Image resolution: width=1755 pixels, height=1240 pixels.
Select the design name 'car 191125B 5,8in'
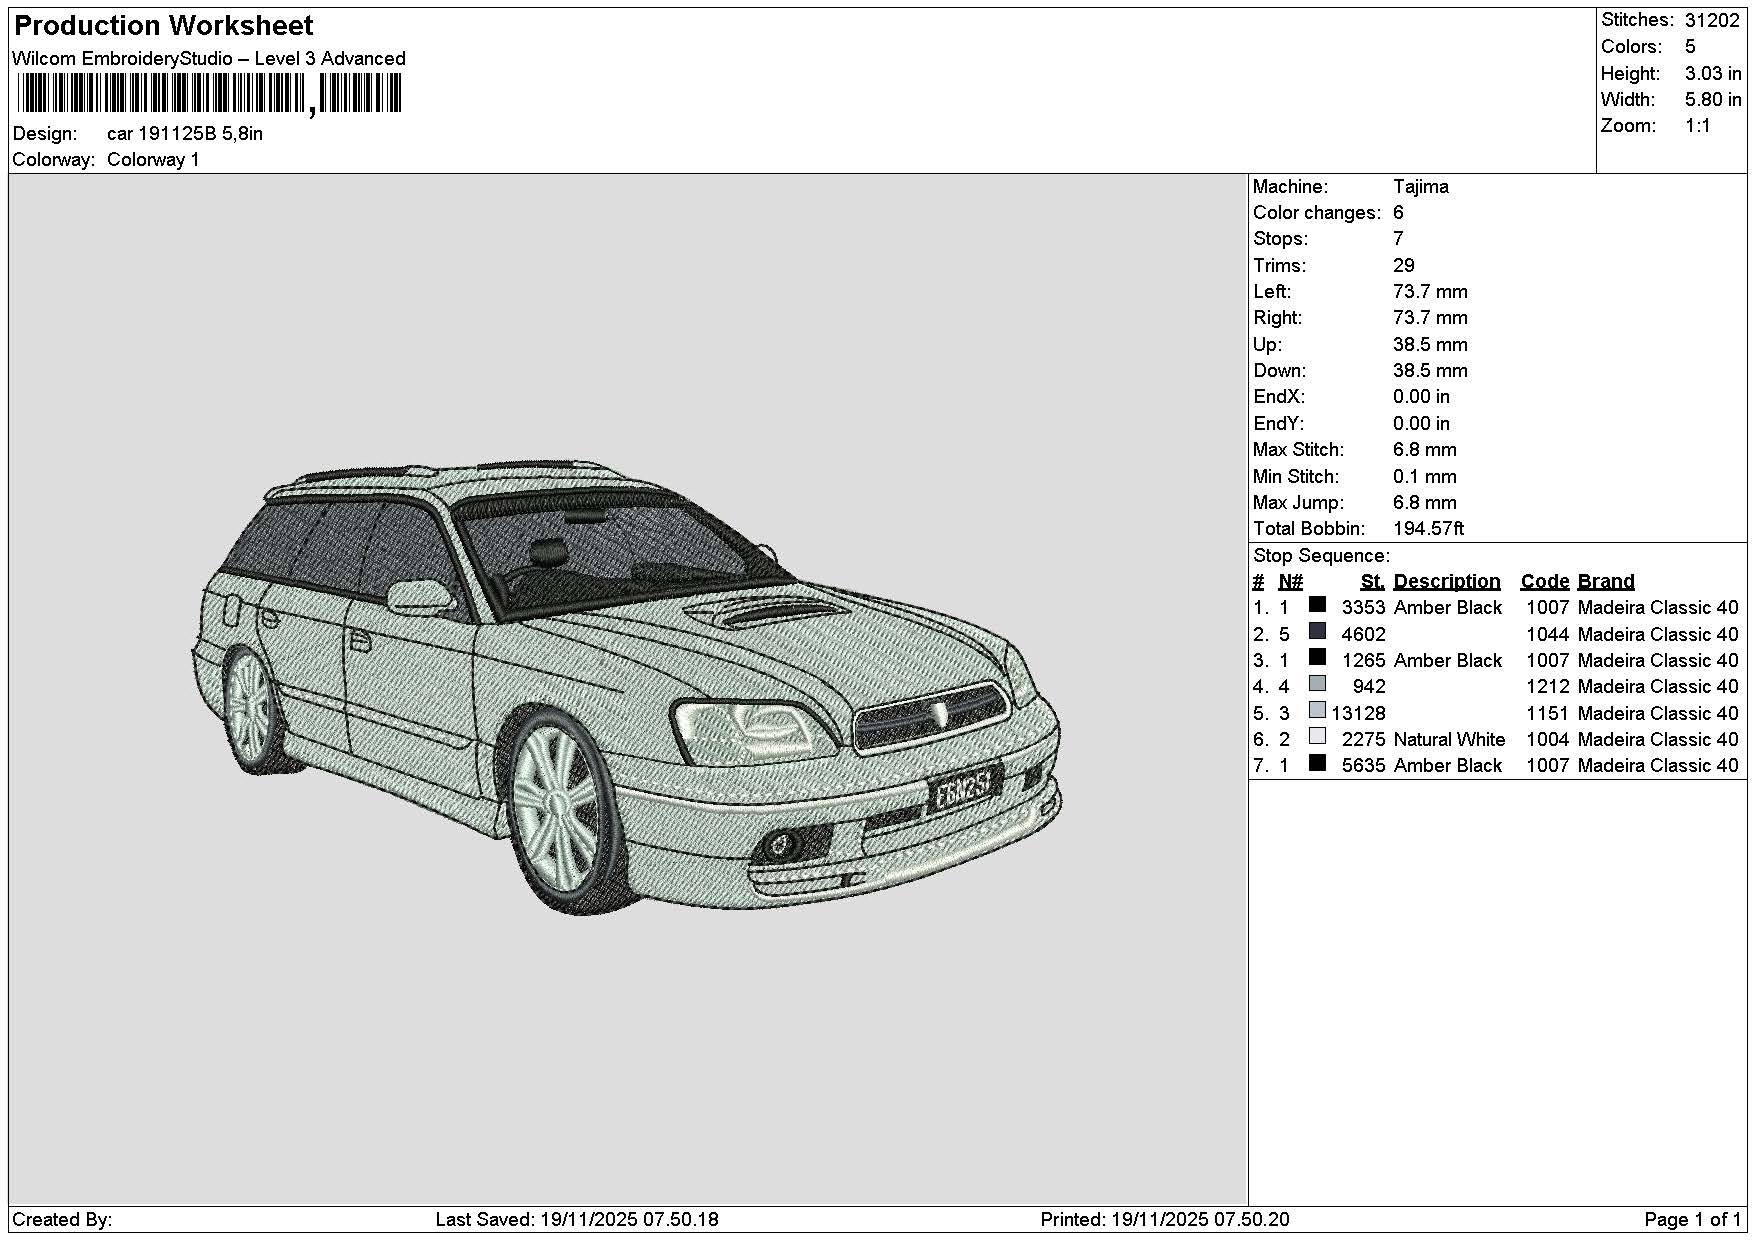pos(185,134)
